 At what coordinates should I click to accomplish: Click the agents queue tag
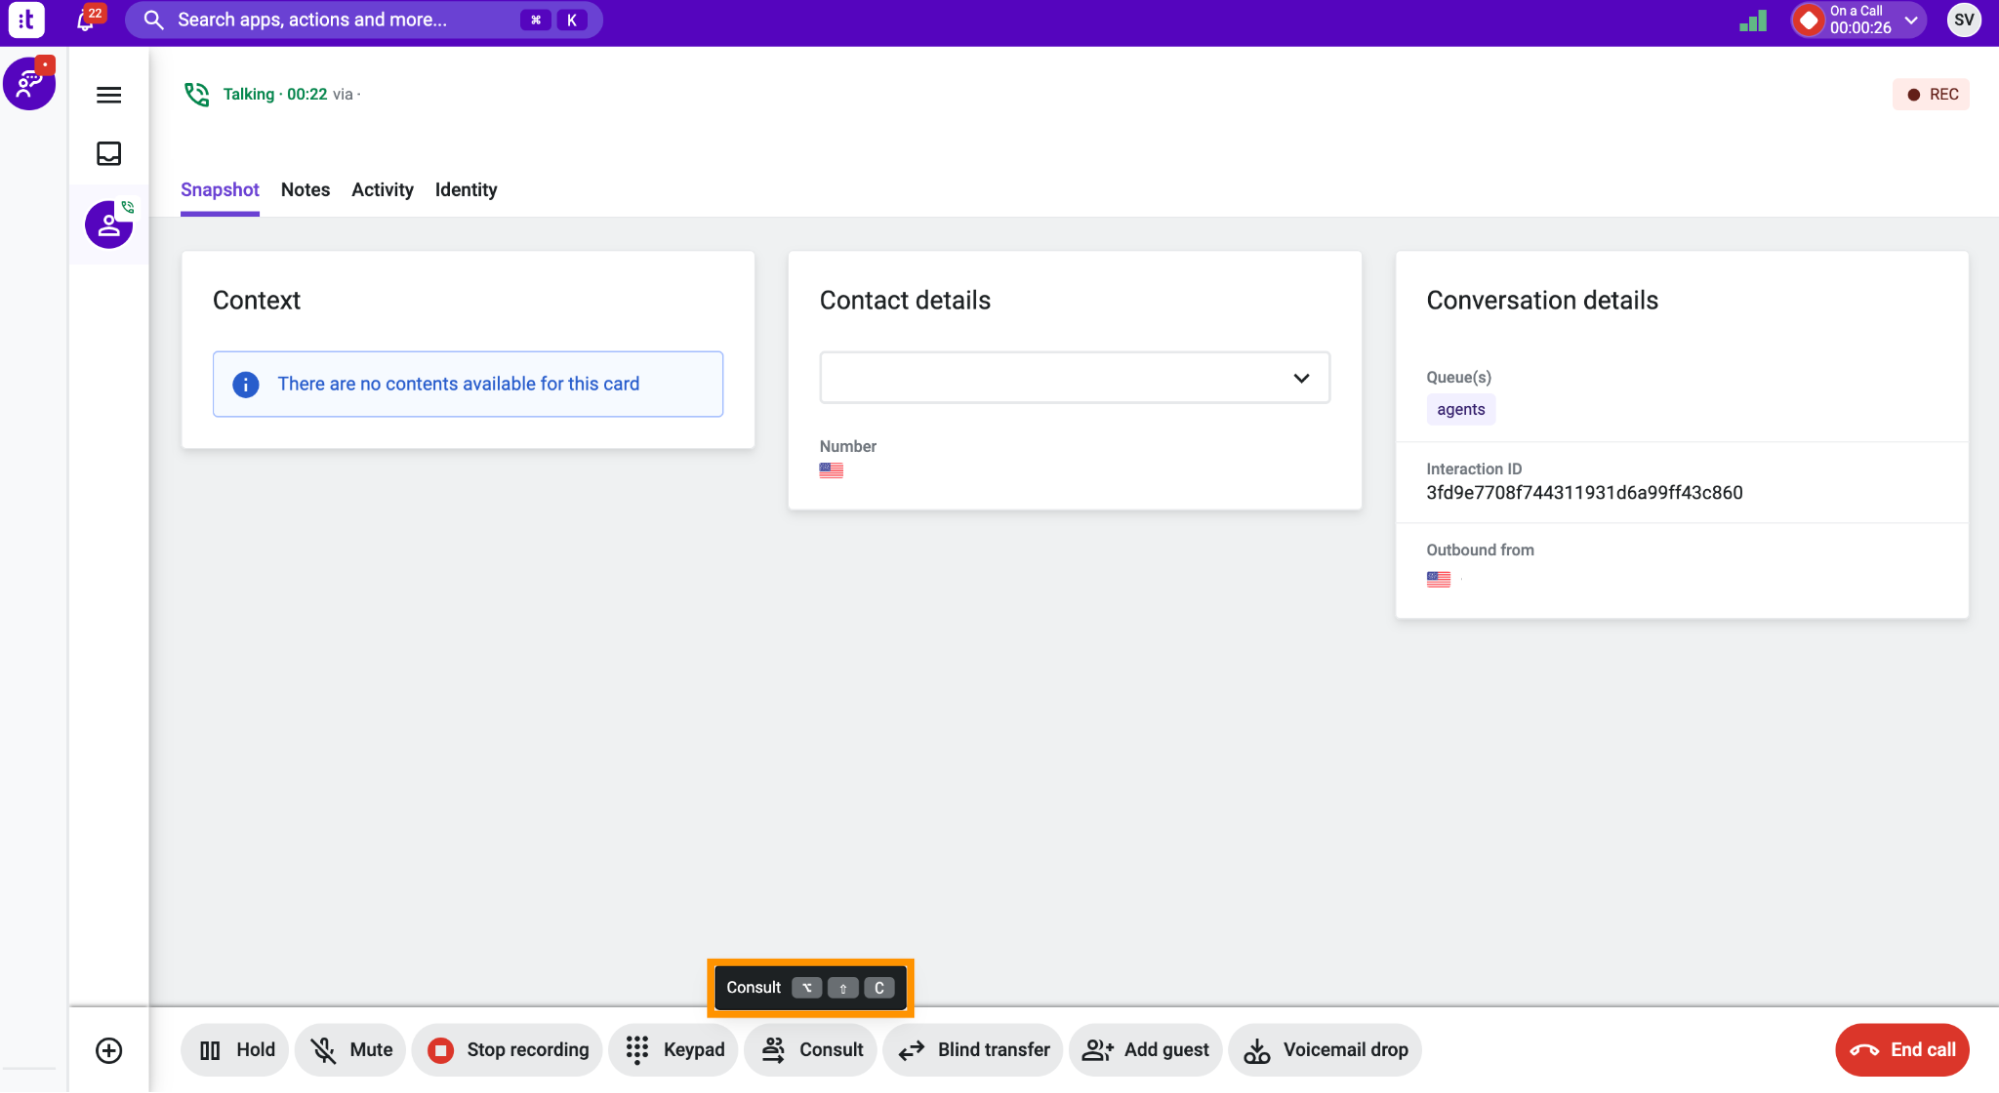click(x=1461, y=409)
